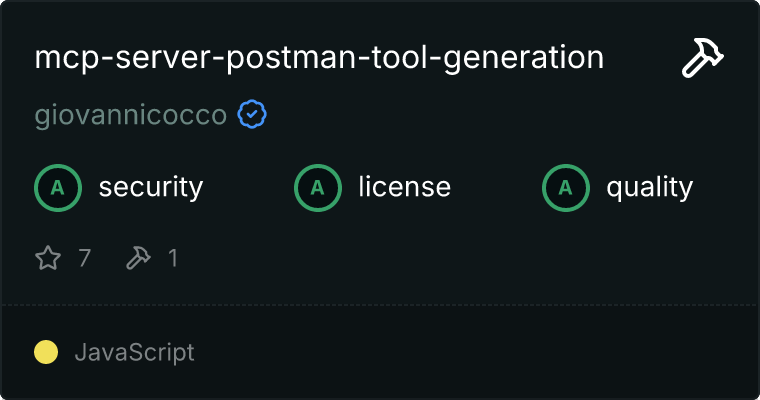The image size is (760, 400).
Task: Select the letter A inside security badge
Action: click(x=58, y=188)
